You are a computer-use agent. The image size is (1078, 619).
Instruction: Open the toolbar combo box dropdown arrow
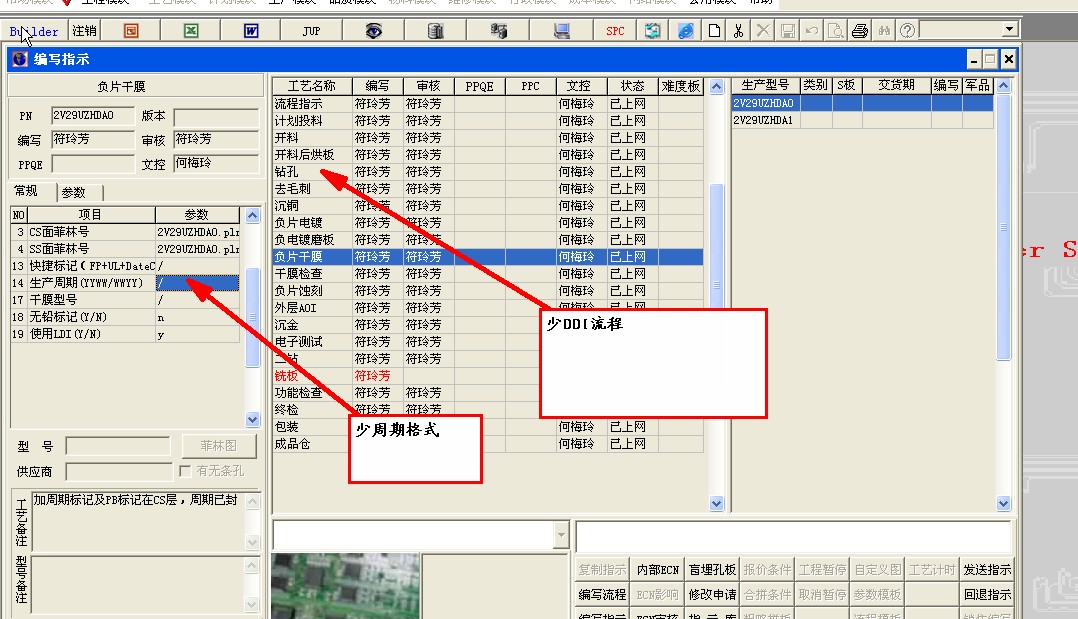1009,30
